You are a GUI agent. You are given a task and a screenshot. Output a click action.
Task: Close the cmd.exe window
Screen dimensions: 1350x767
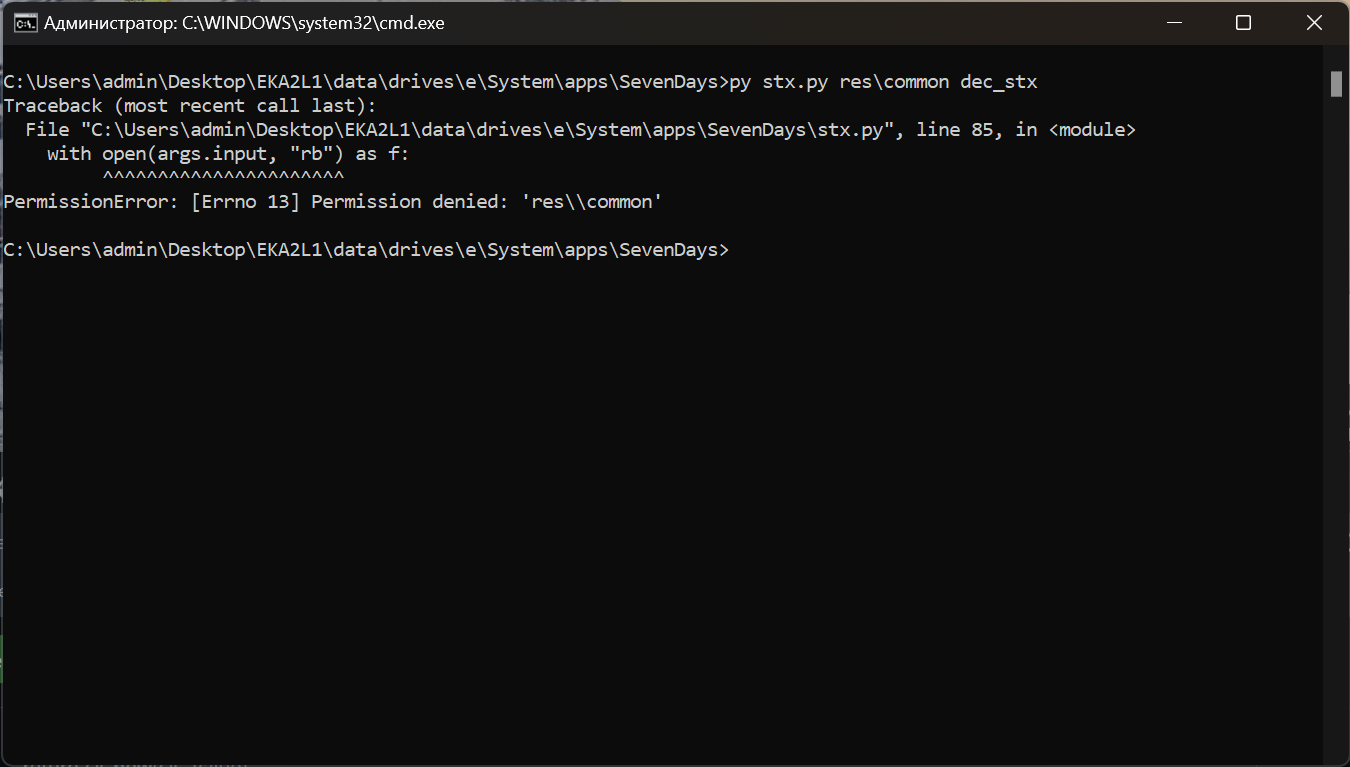point(1314,22)
